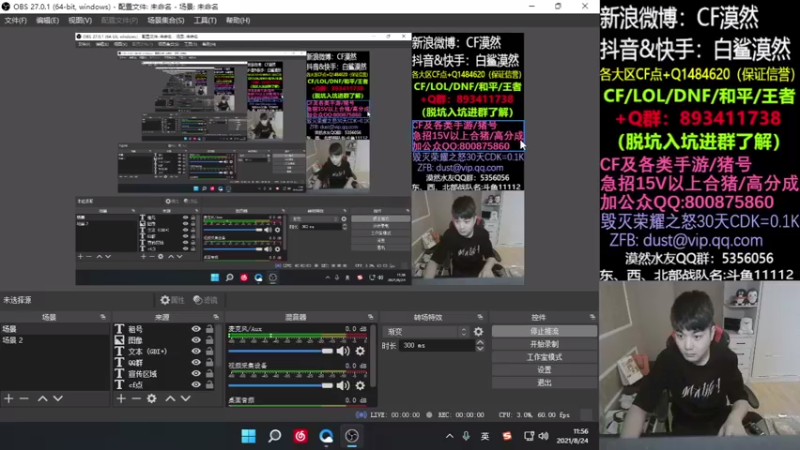
Task: Click 退出 to exit OBS
Action: point(544,383)
